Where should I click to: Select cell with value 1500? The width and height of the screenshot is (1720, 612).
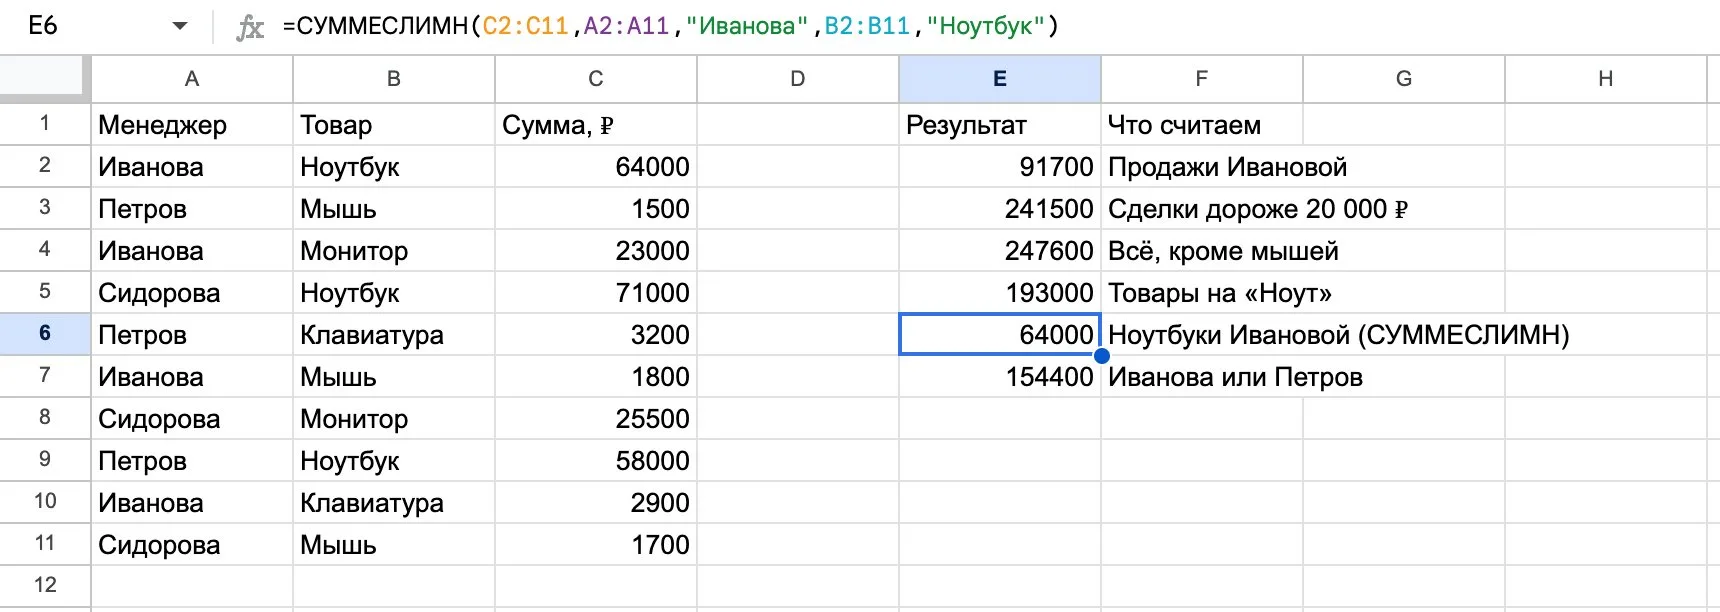click(x=596, y=209)
